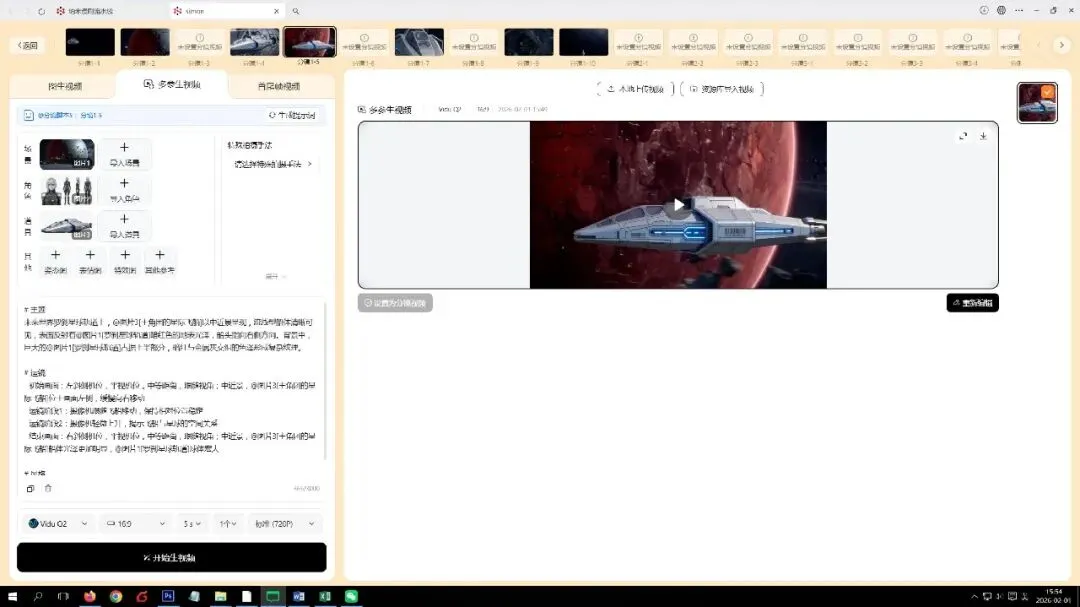Screen dimensions: 1080x607
Task: Open the tab search magnifier icon
Action: pos(295,11)
